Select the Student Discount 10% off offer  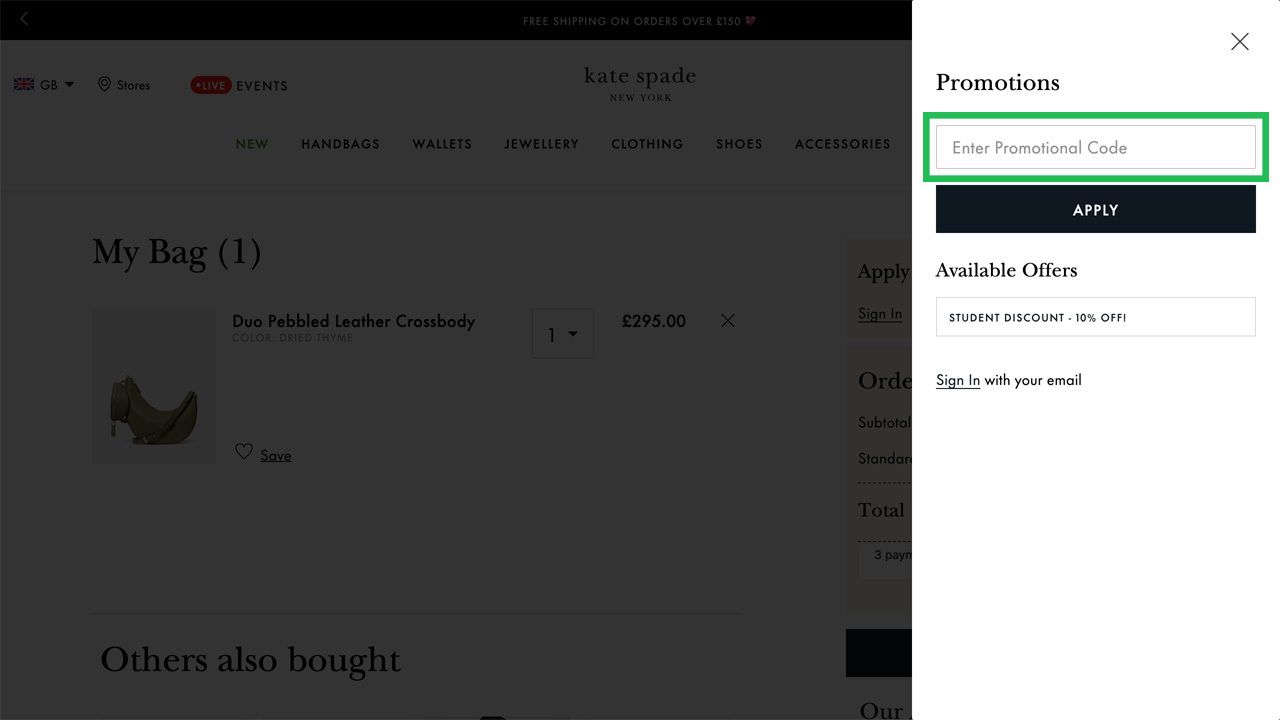point(1095,317)
